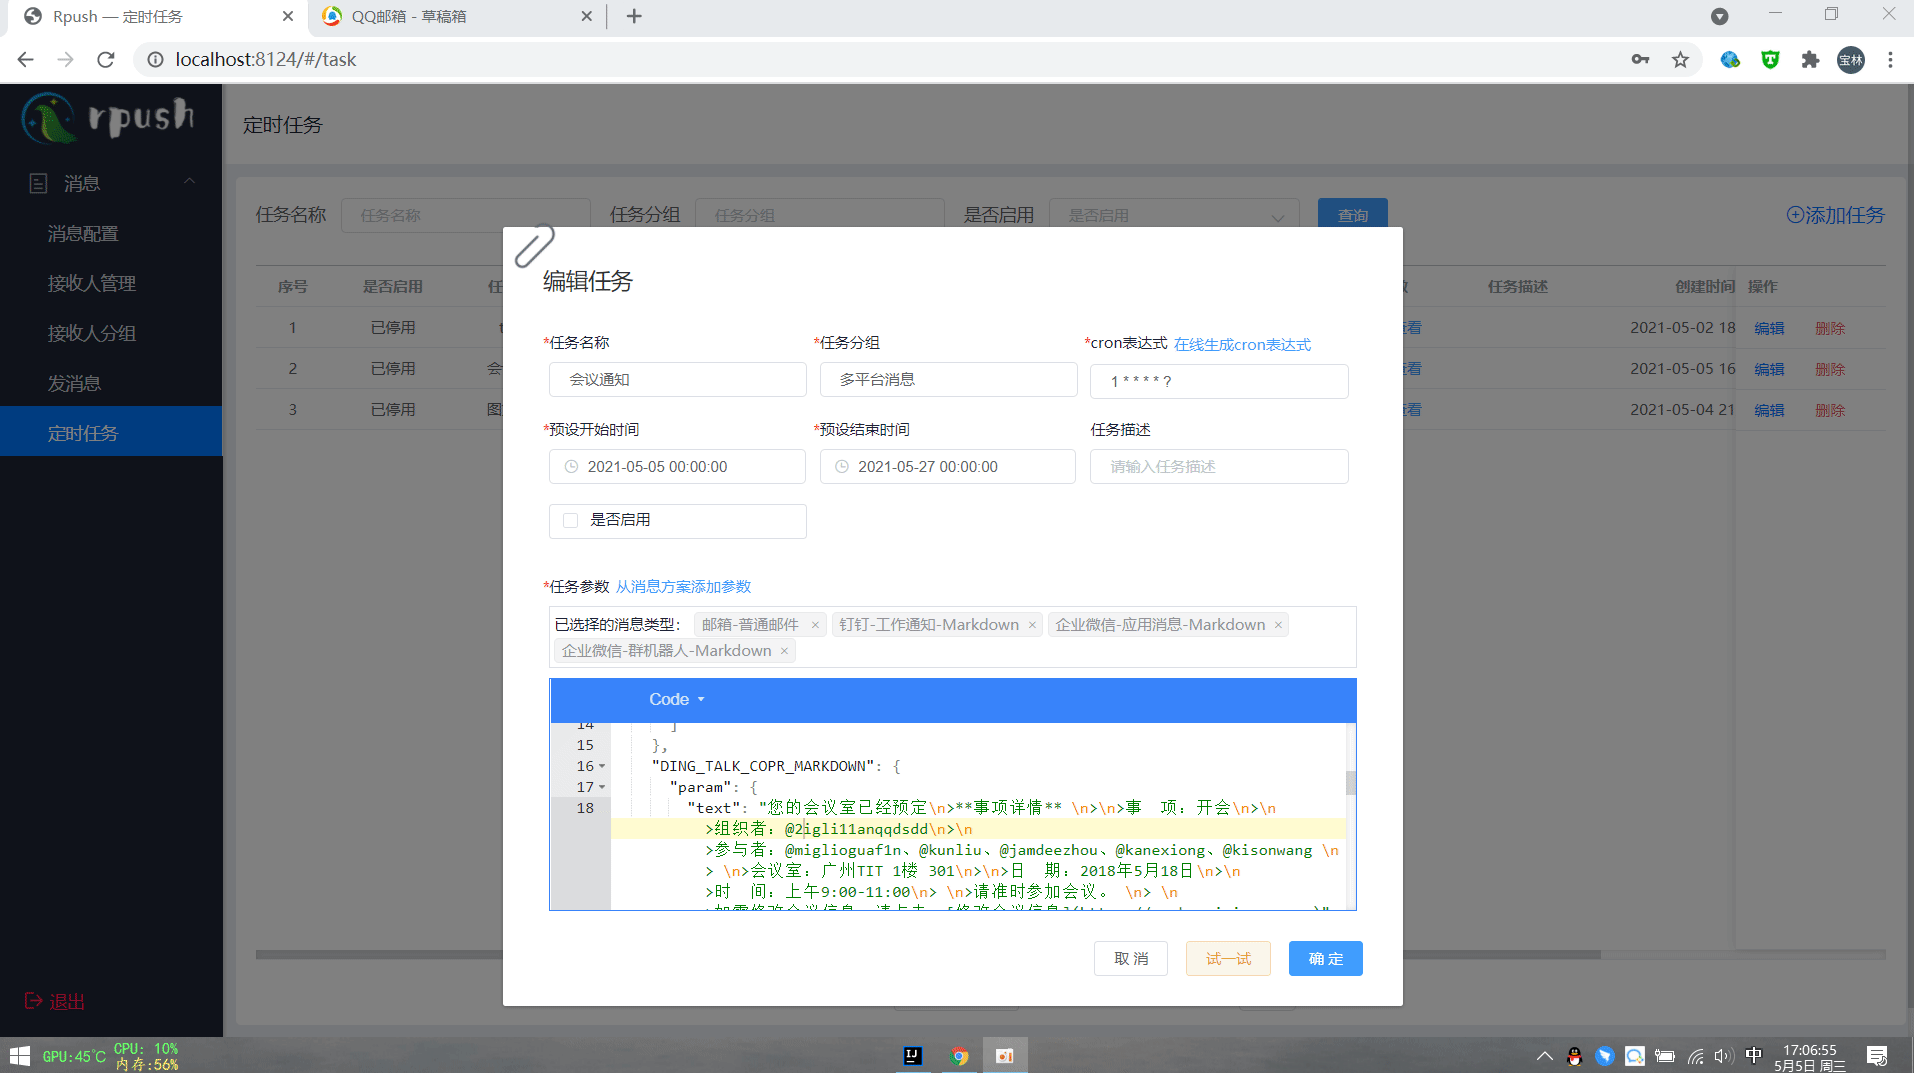
Task: Check the 是否启用 checkbox in the dialog
Action: click(569, 520)
